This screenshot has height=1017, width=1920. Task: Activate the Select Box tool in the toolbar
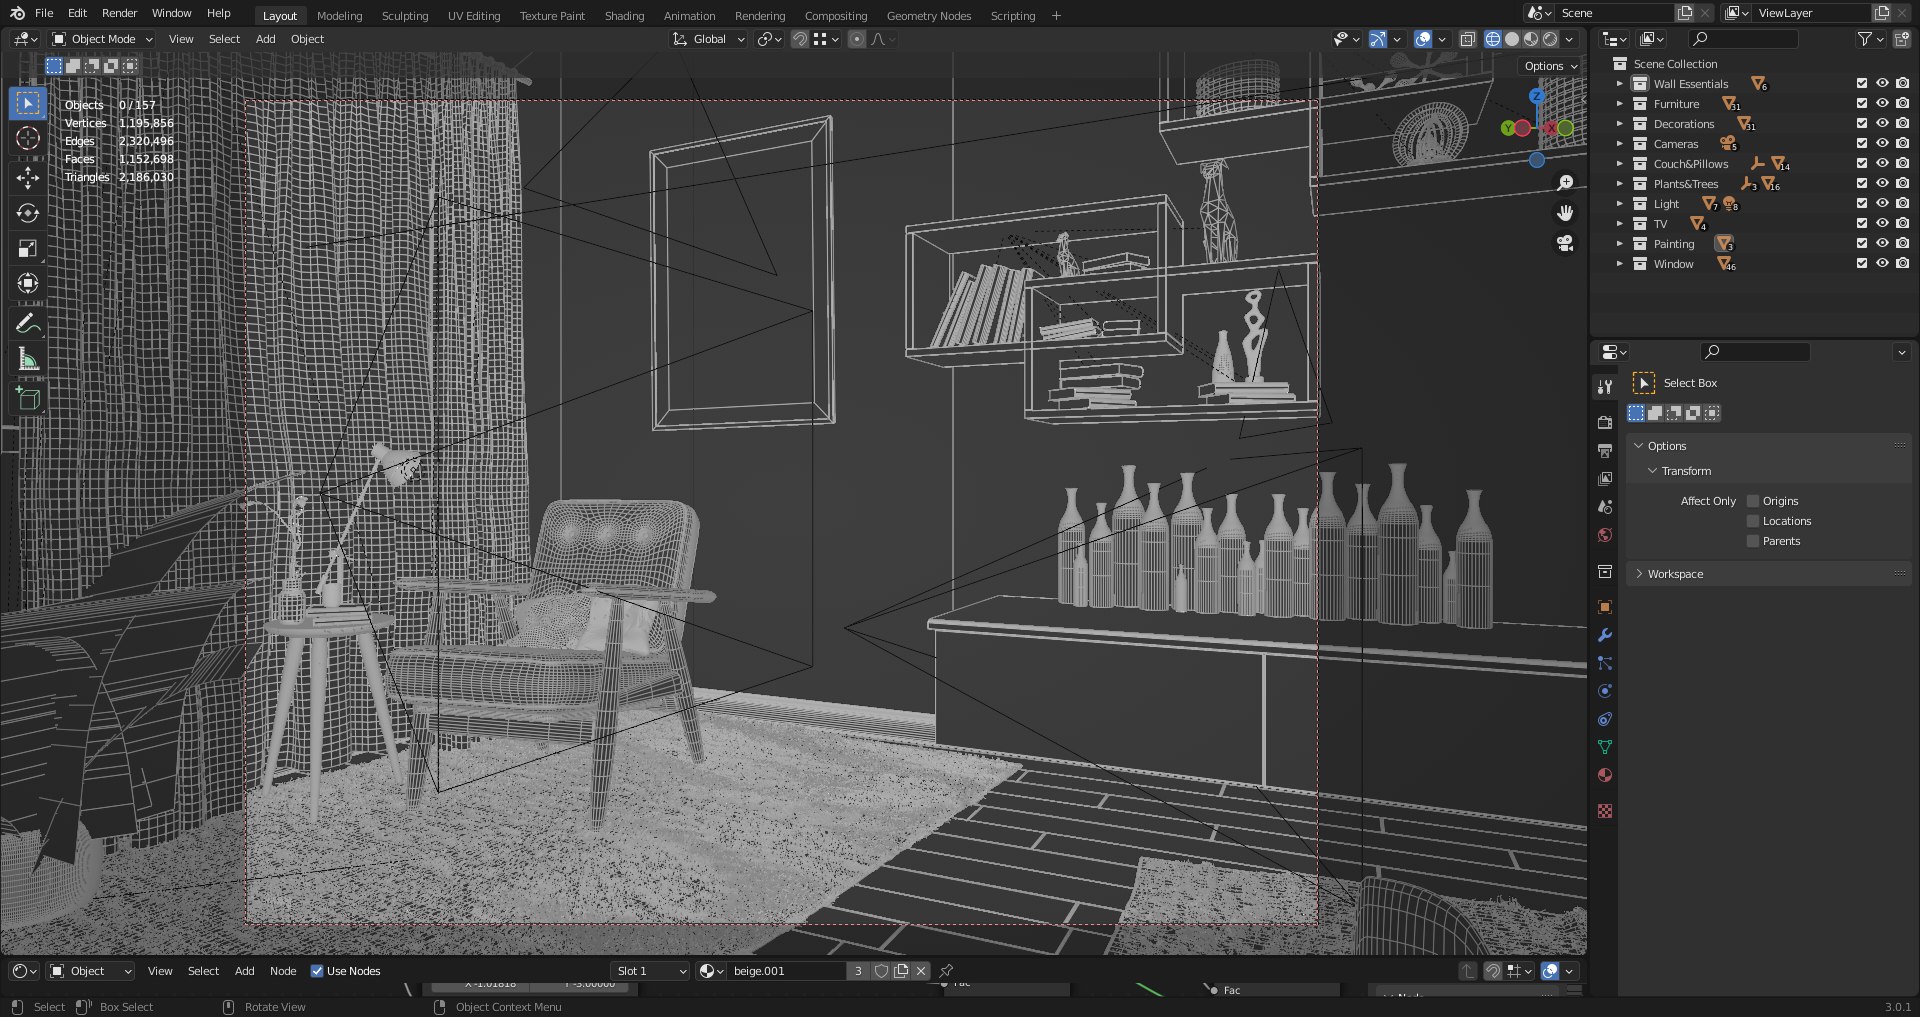coord(28,103)
